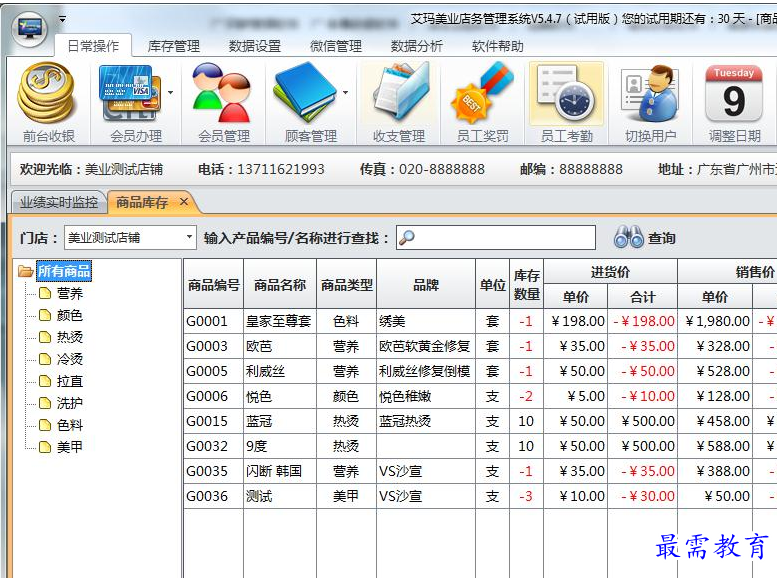Image resolution: width=777 pixels, height=578 pixels.
Task: Close the 商品库存 tab
Action: pyautogui.click(x=184, y=202)
